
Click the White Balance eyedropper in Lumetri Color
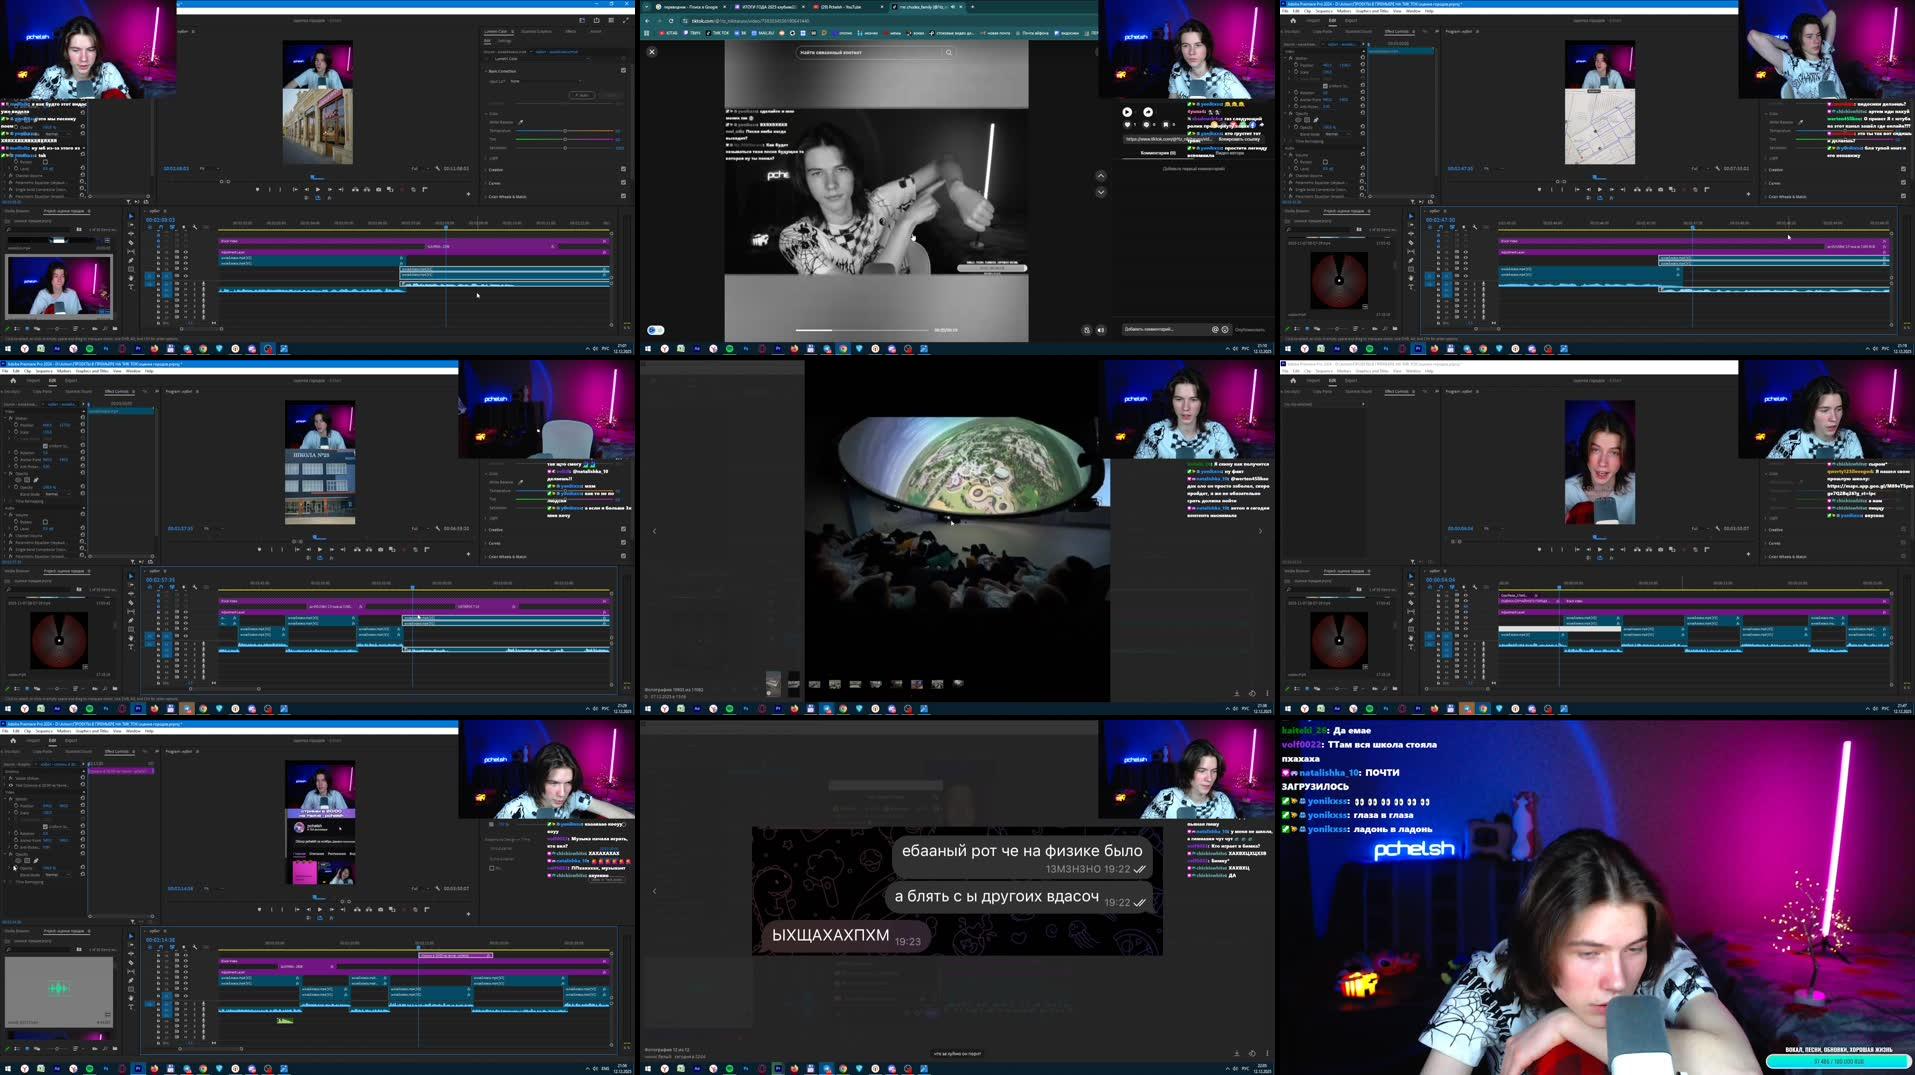[x=521, y=123]
